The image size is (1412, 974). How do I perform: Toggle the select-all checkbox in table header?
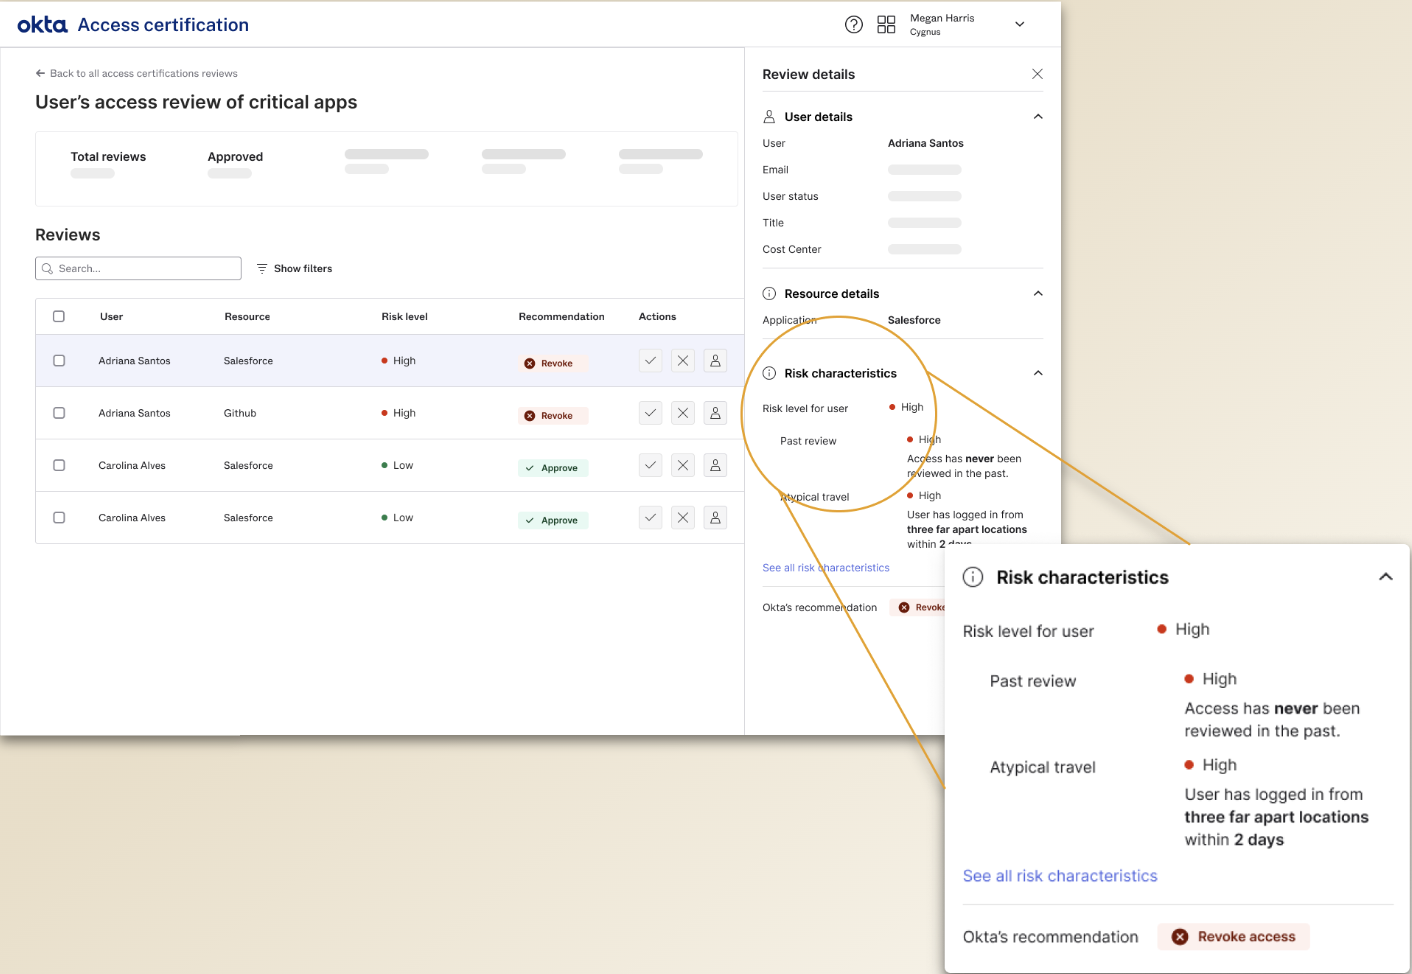pos(59,317)
